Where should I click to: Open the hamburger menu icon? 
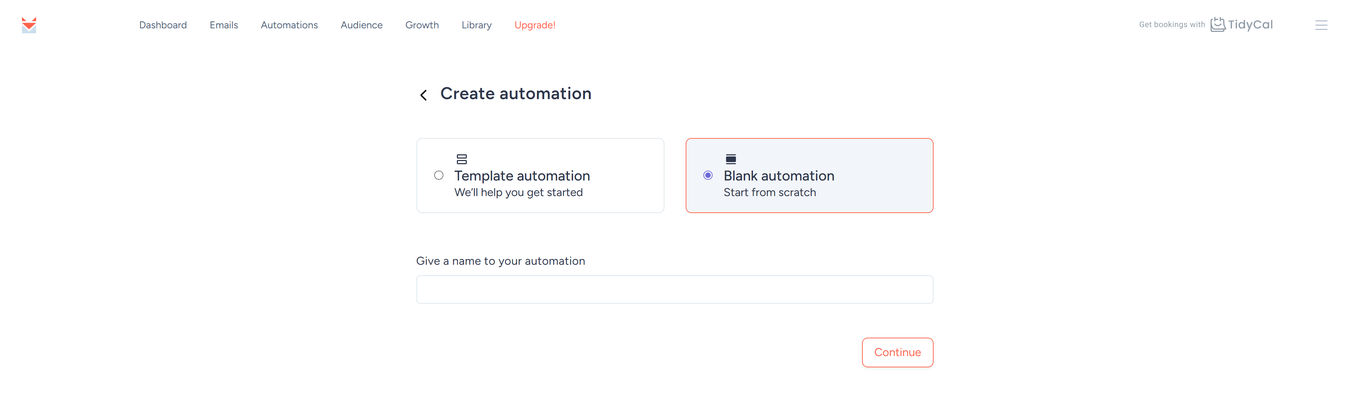coord(1321,25)
